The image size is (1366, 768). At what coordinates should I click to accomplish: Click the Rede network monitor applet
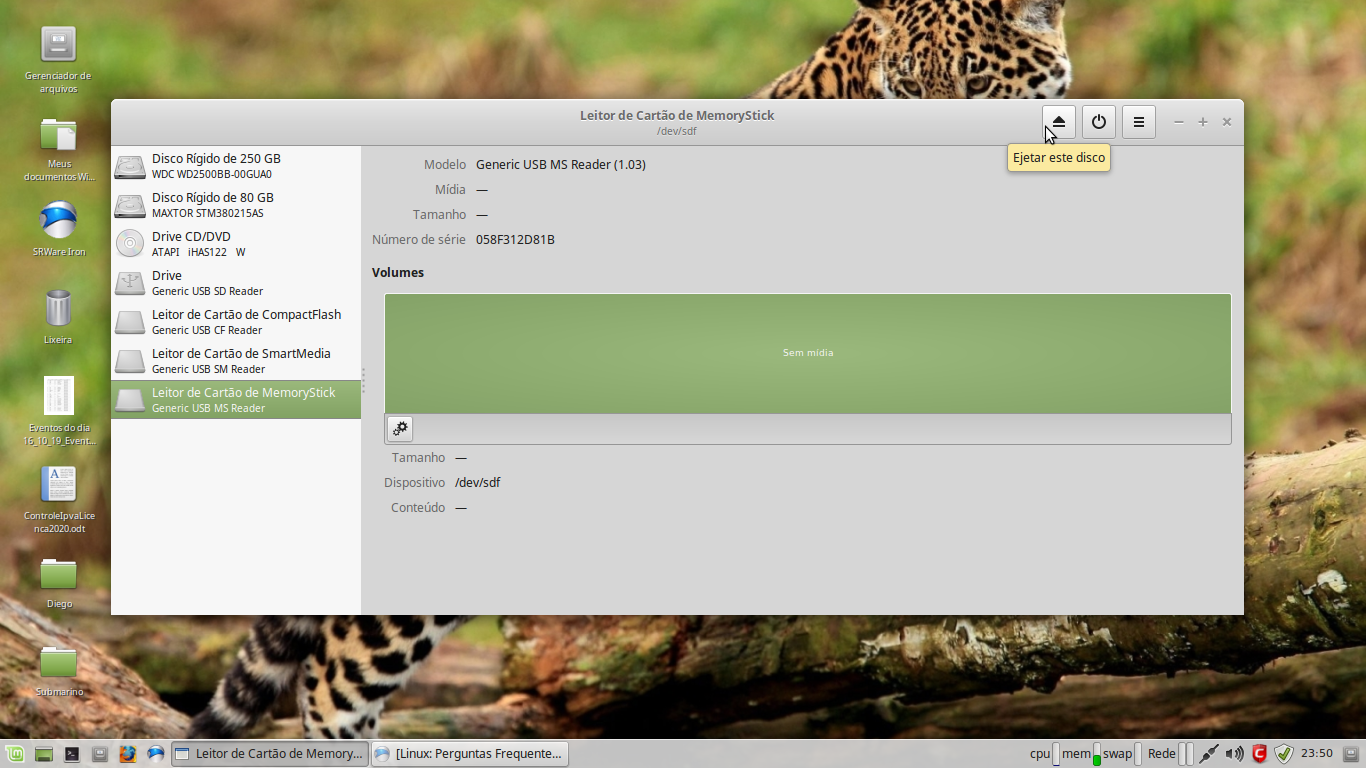[x=1170, y=754]
